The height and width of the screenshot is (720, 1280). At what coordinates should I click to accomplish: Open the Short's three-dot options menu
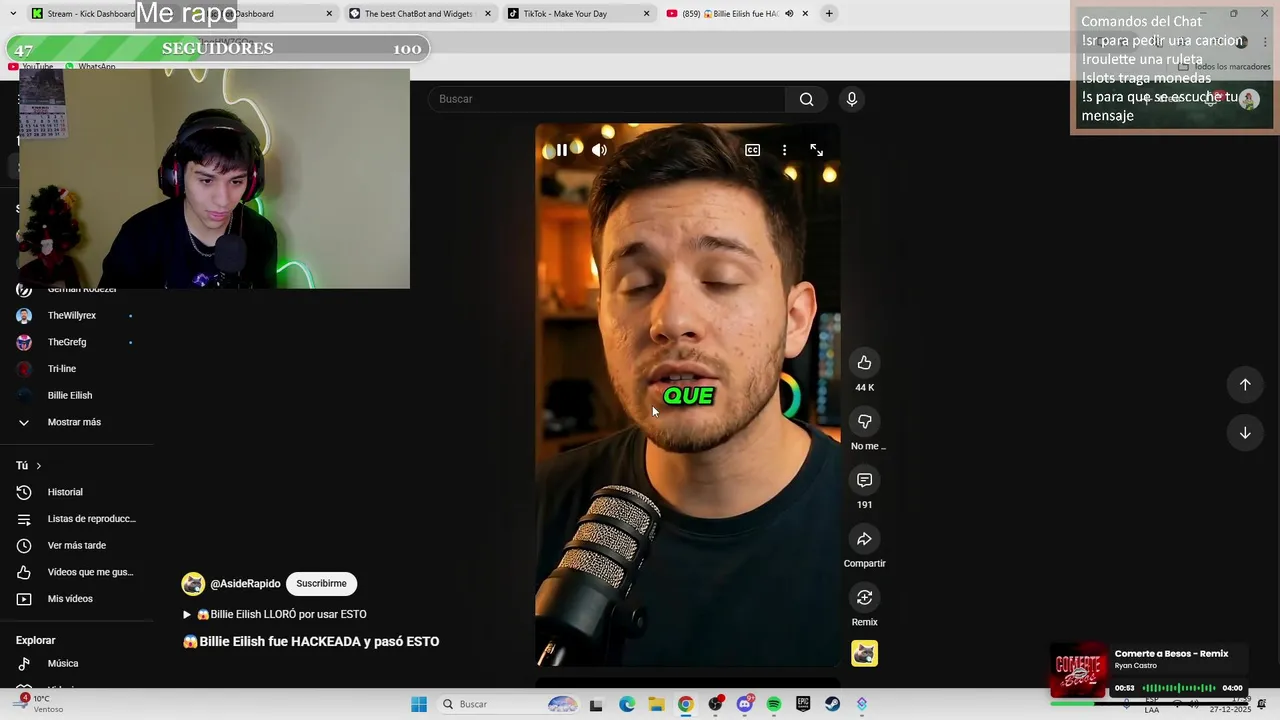pyautogui.click(x=784, y=150)
